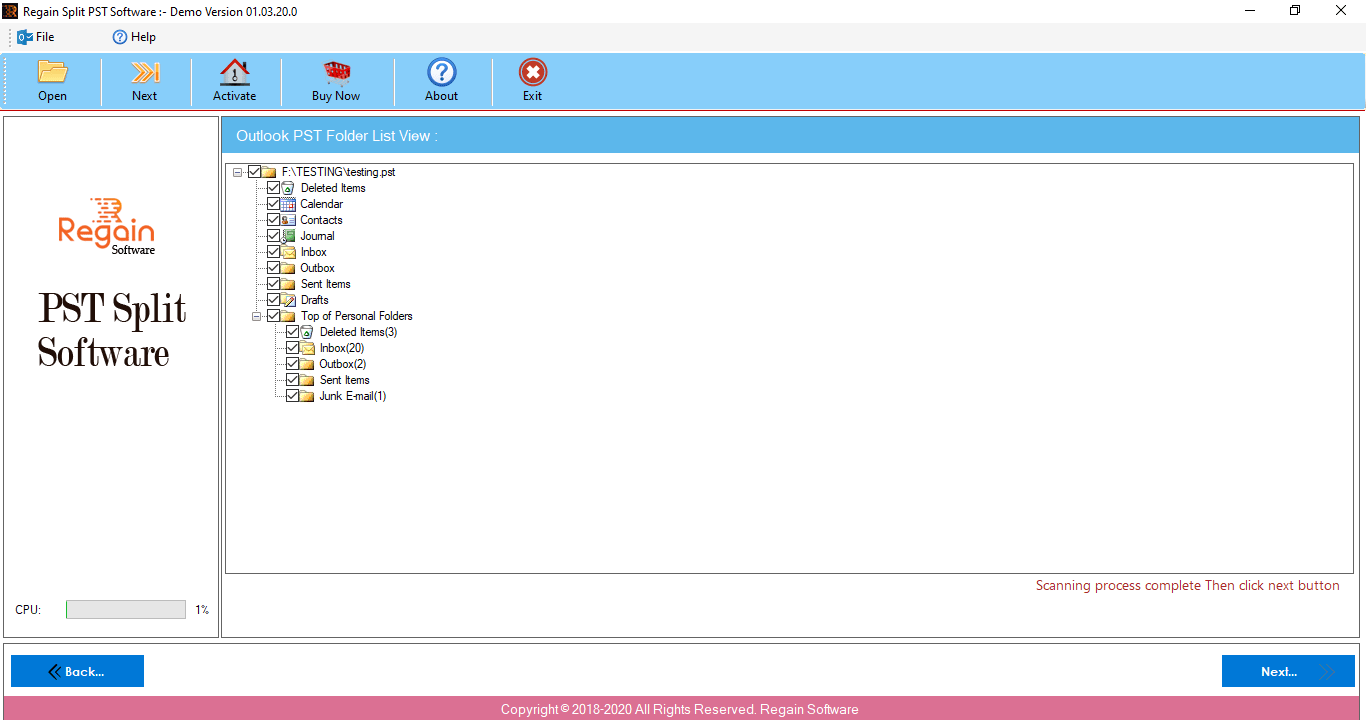Collapse the Top of Personal Folders node
The image size is (1366, 720).
tap(256, 315)
